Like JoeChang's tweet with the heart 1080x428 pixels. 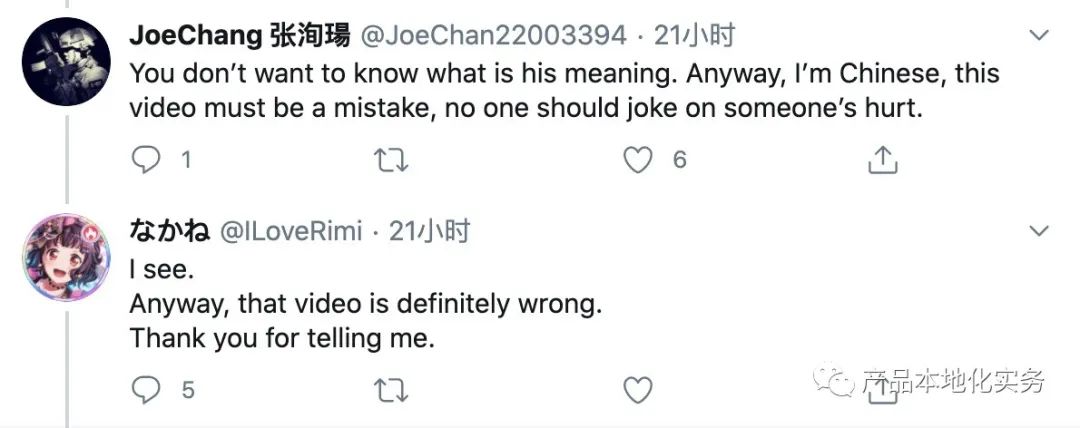tap(637, 159)
